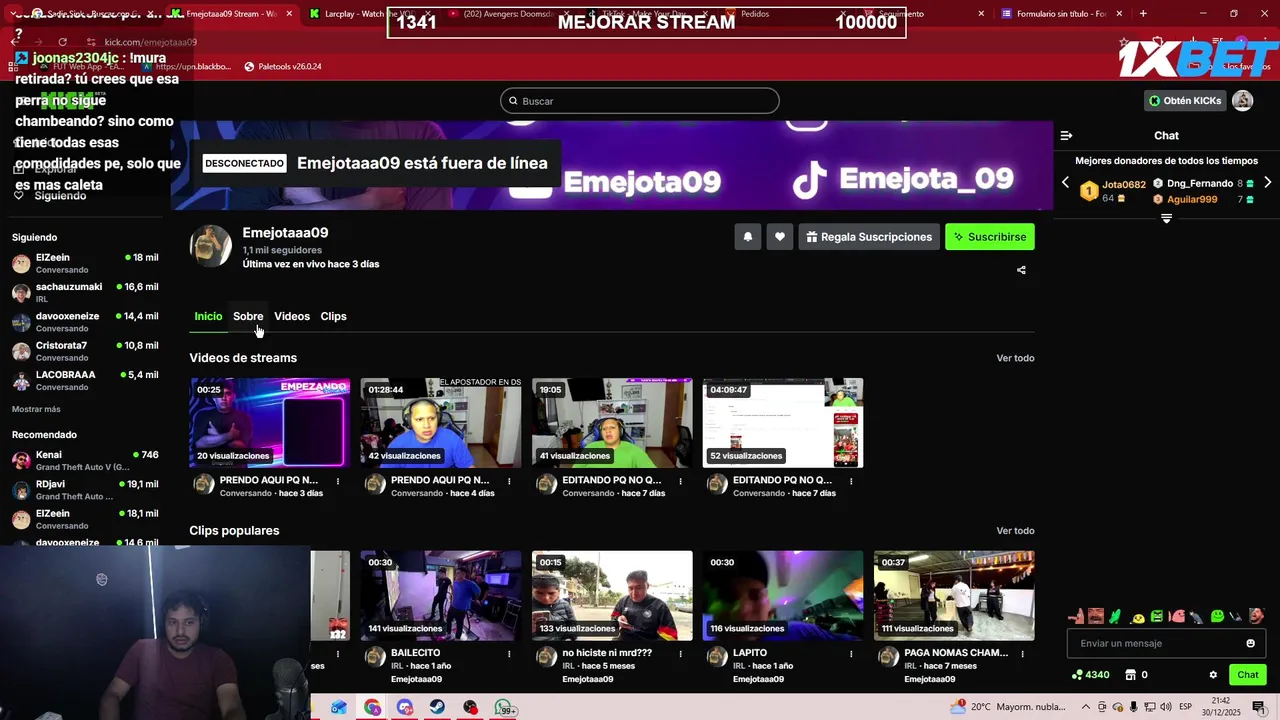Open the 00:25 EMPEZANDO stream thumbnail

pos(270,423)
